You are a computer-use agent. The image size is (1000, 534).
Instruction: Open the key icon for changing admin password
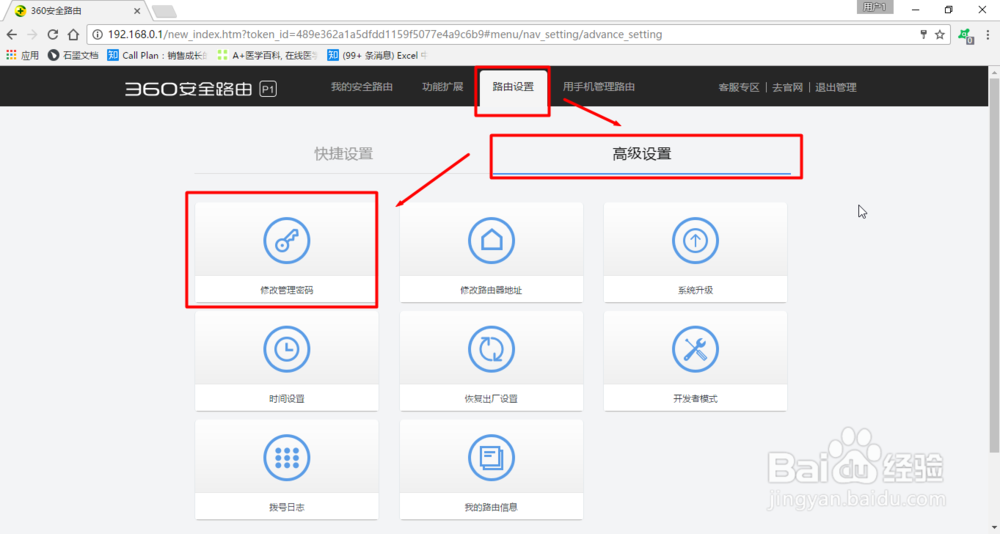287,241
